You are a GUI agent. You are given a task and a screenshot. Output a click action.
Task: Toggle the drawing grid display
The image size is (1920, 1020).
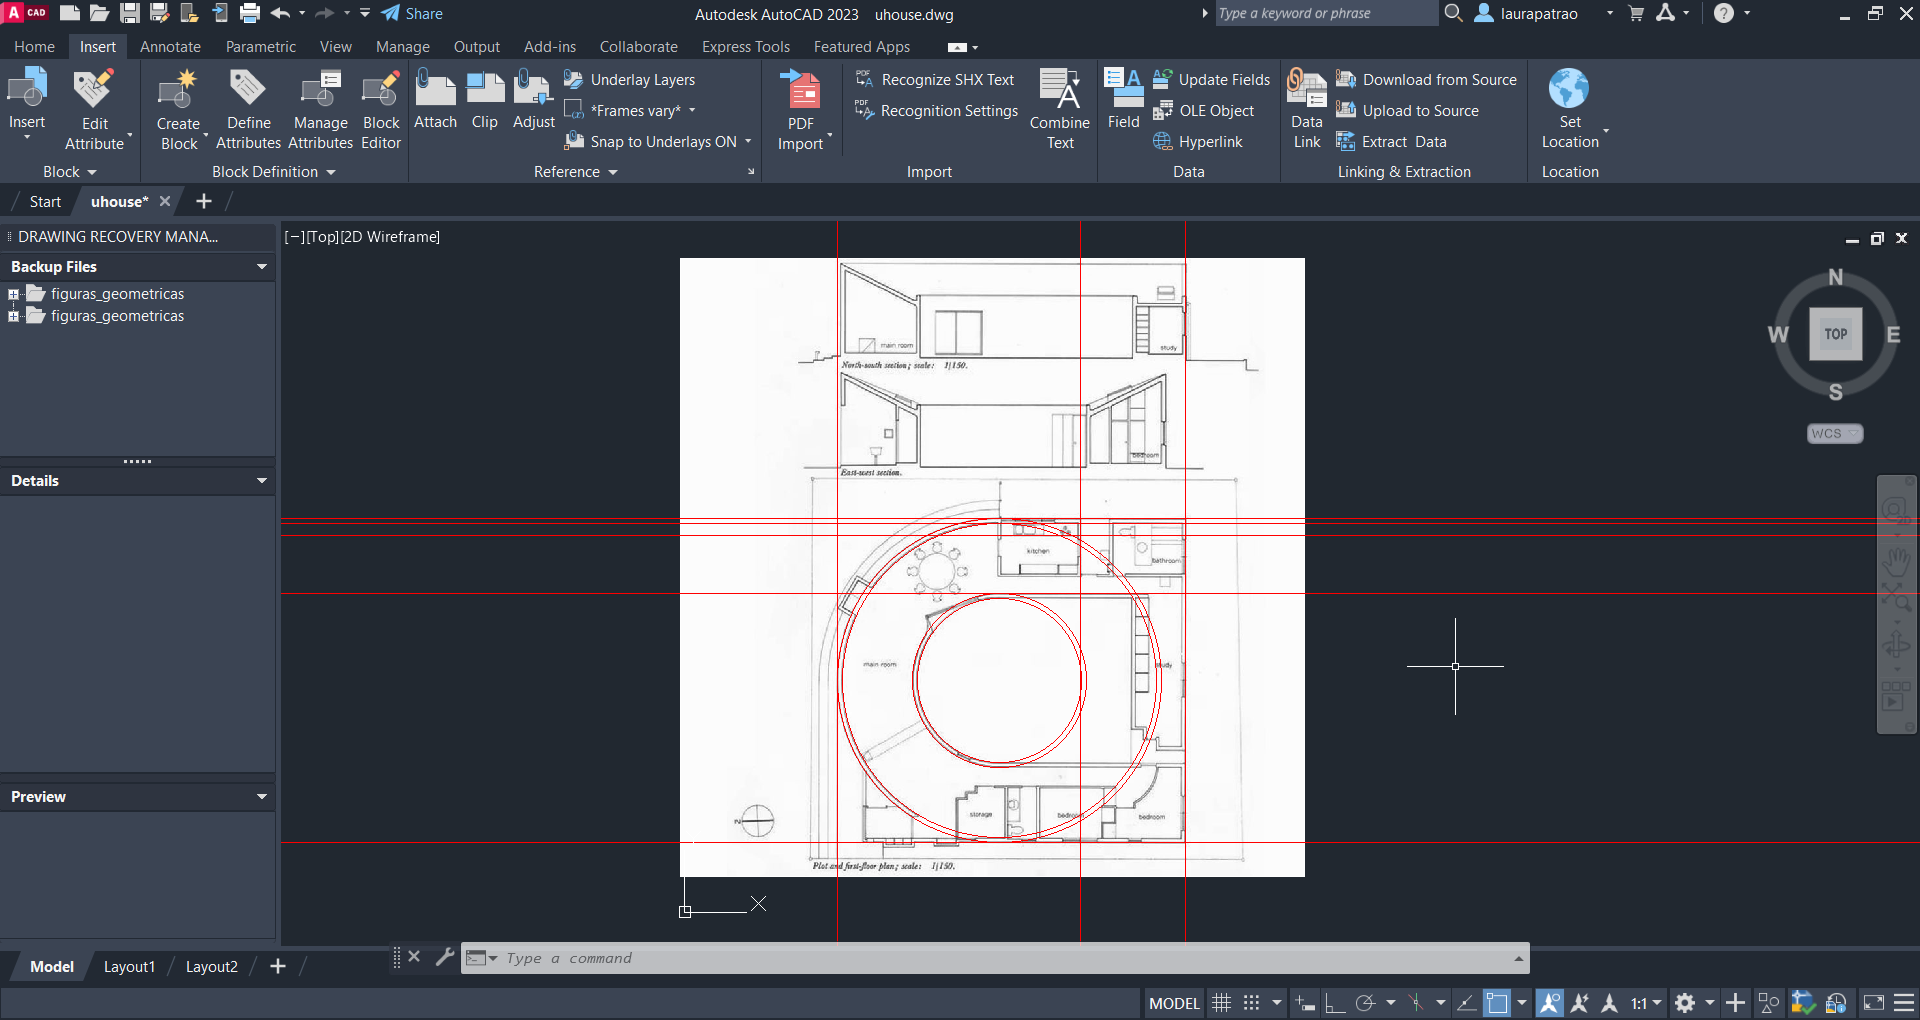[1221, 1003]
